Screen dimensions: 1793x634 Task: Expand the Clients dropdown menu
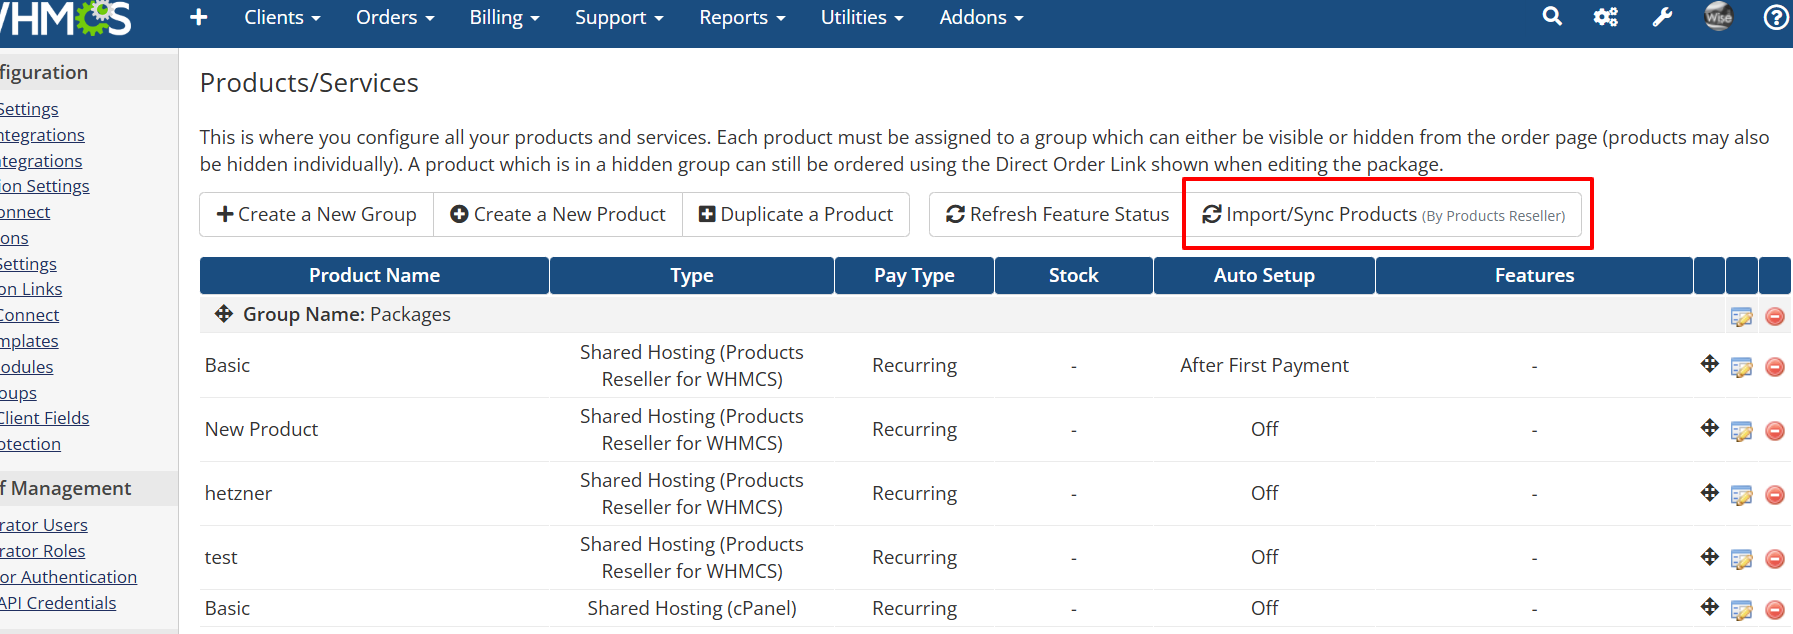(282, 17)
